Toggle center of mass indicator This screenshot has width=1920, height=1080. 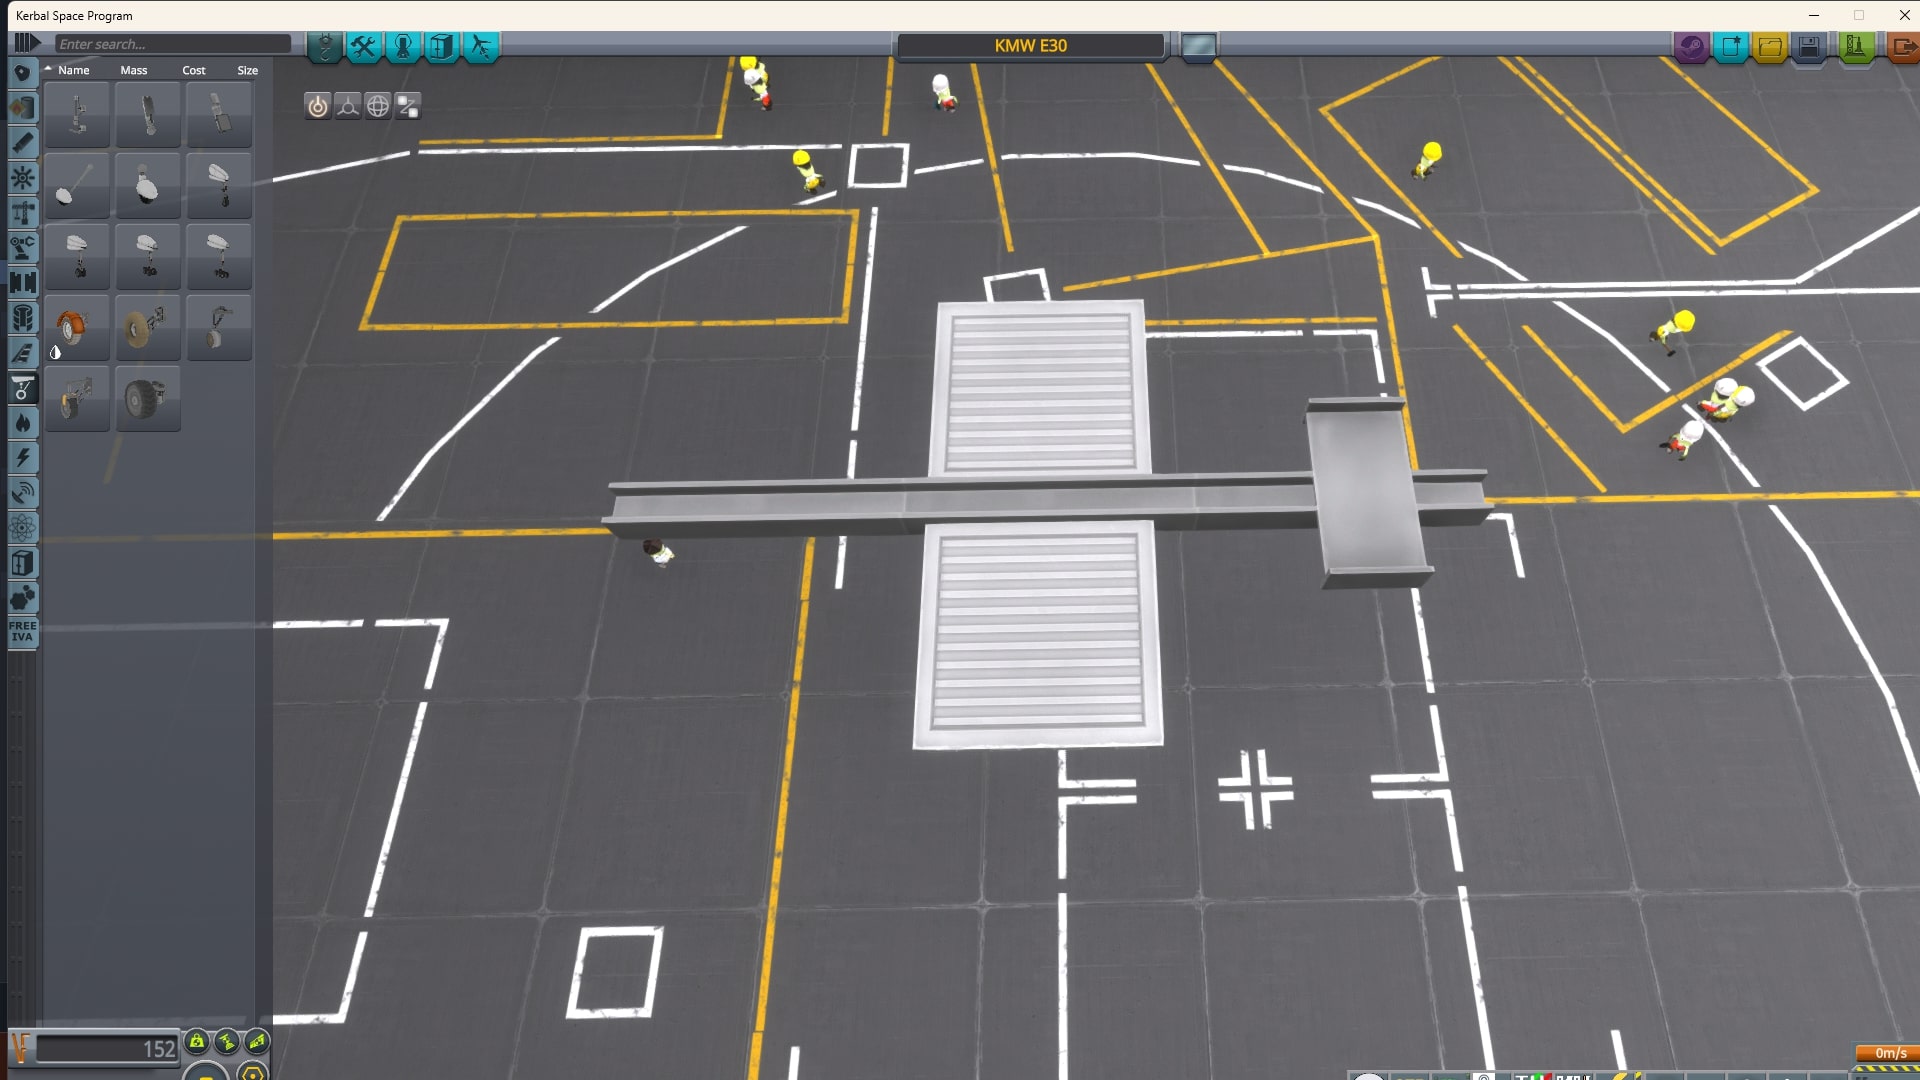[x=197, y=1042]
